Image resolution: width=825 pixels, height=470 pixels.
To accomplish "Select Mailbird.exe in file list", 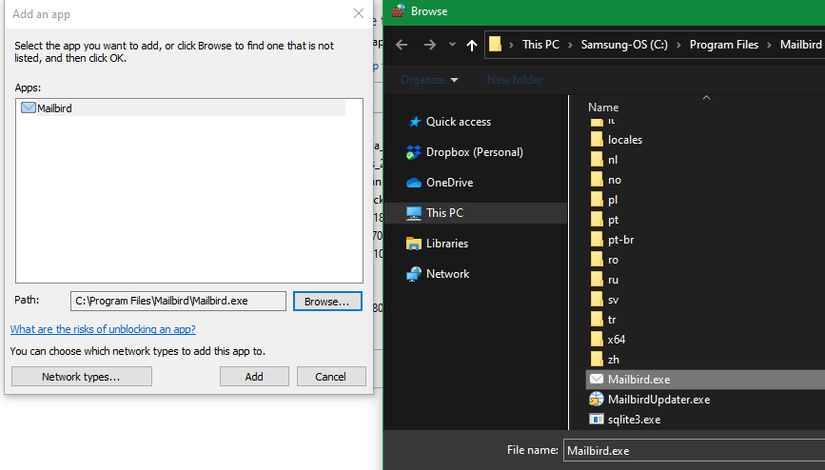I will 705,379.
